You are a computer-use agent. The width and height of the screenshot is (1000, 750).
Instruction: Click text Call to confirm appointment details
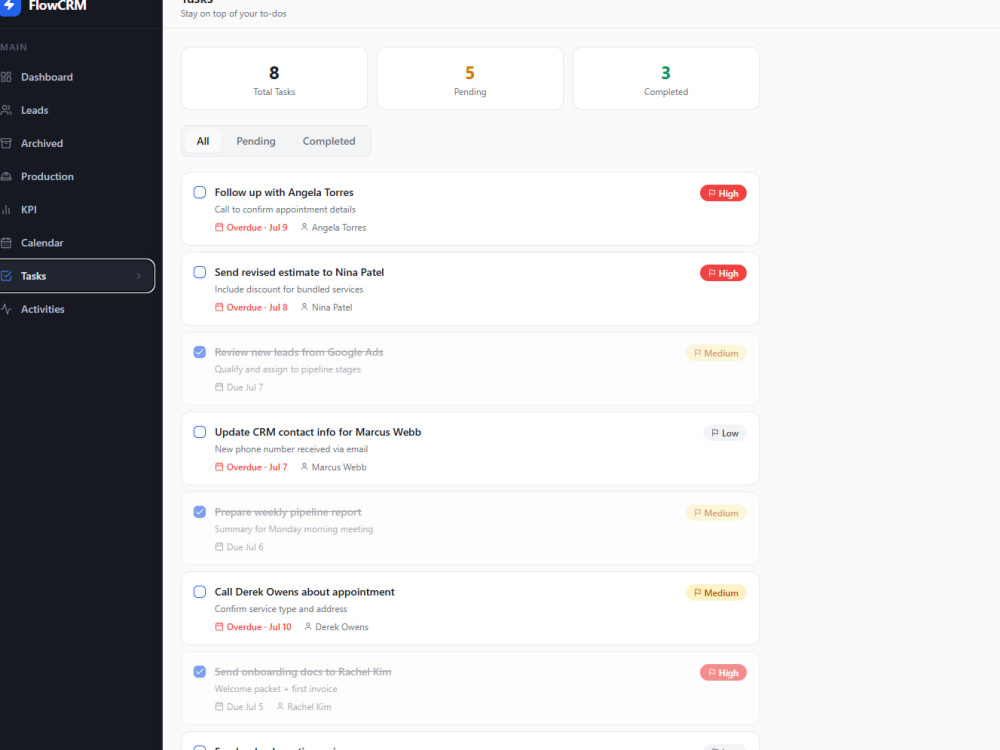click(285, 210)
